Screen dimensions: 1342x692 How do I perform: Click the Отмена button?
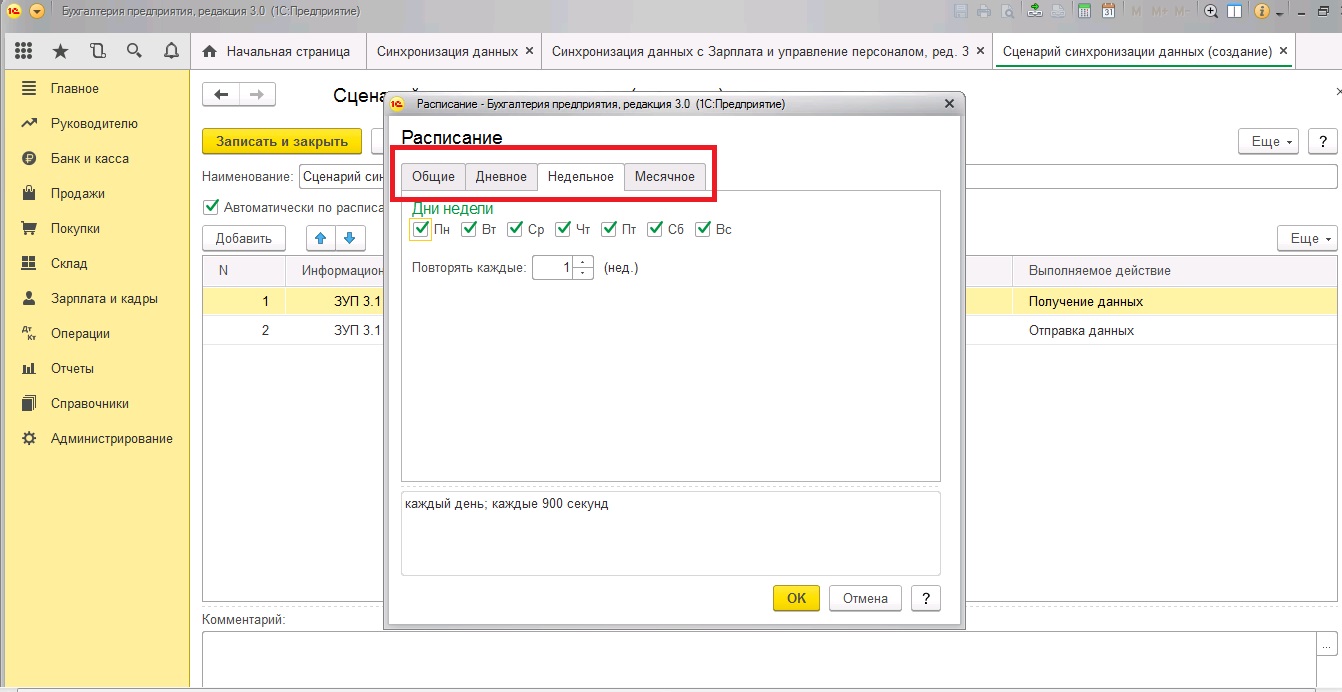[x=865, y=598]
